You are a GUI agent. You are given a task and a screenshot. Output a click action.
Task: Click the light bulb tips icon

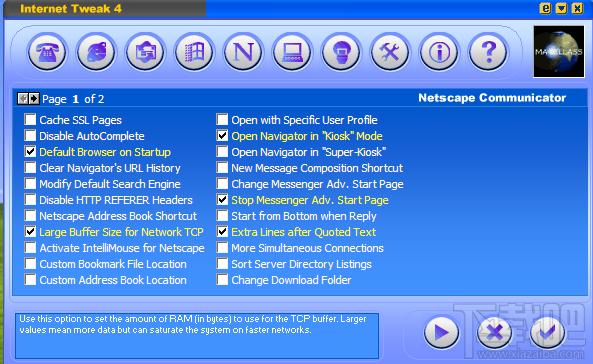click(x=341, y=52)
